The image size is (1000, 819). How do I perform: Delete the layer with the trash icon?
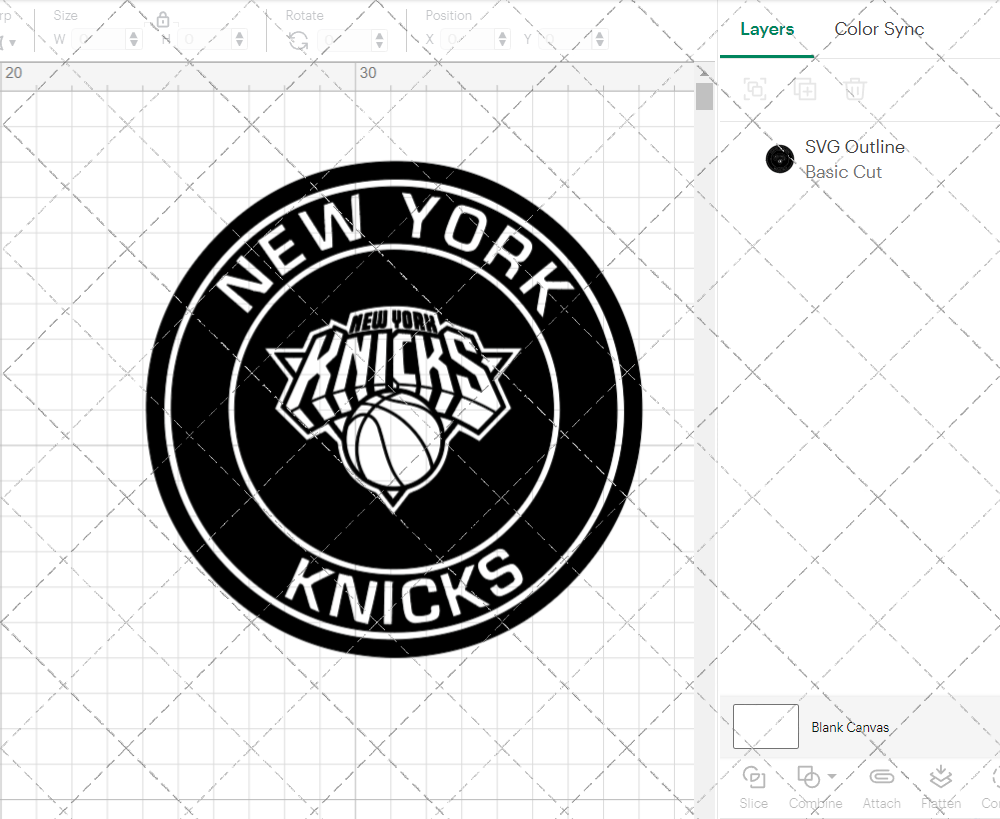point(853,89)
